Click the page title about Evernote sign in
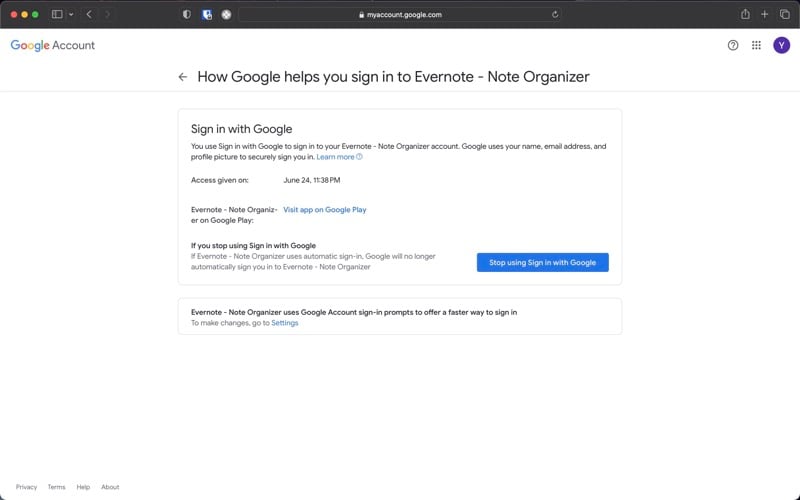 click(393, 77)
